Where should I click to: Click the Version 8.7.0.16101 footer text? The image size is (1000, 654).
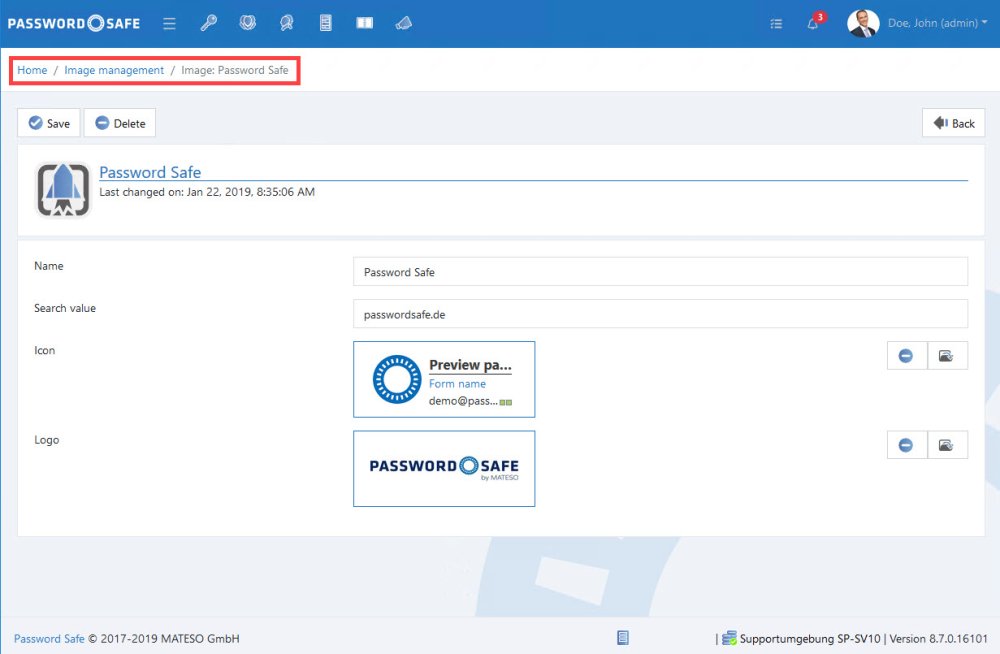coord(939,639)
